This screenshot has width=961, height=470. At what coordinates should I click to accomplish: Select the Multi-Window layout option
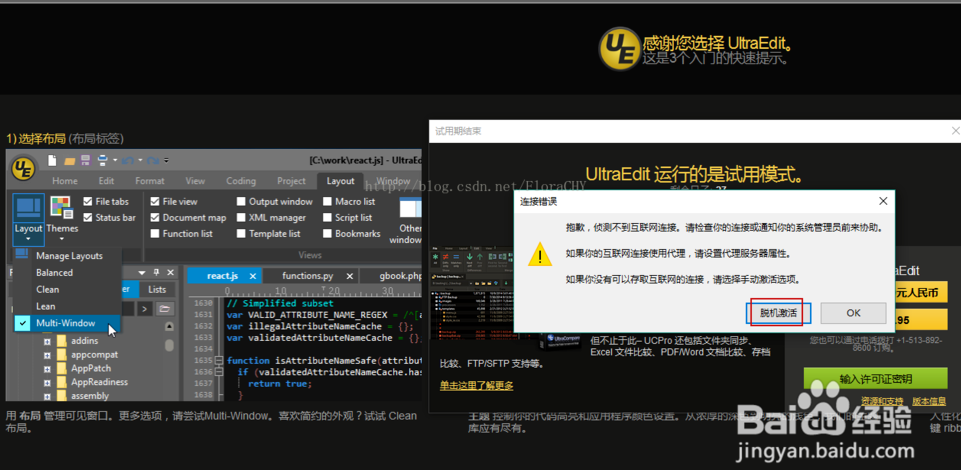tap(67, 323)
